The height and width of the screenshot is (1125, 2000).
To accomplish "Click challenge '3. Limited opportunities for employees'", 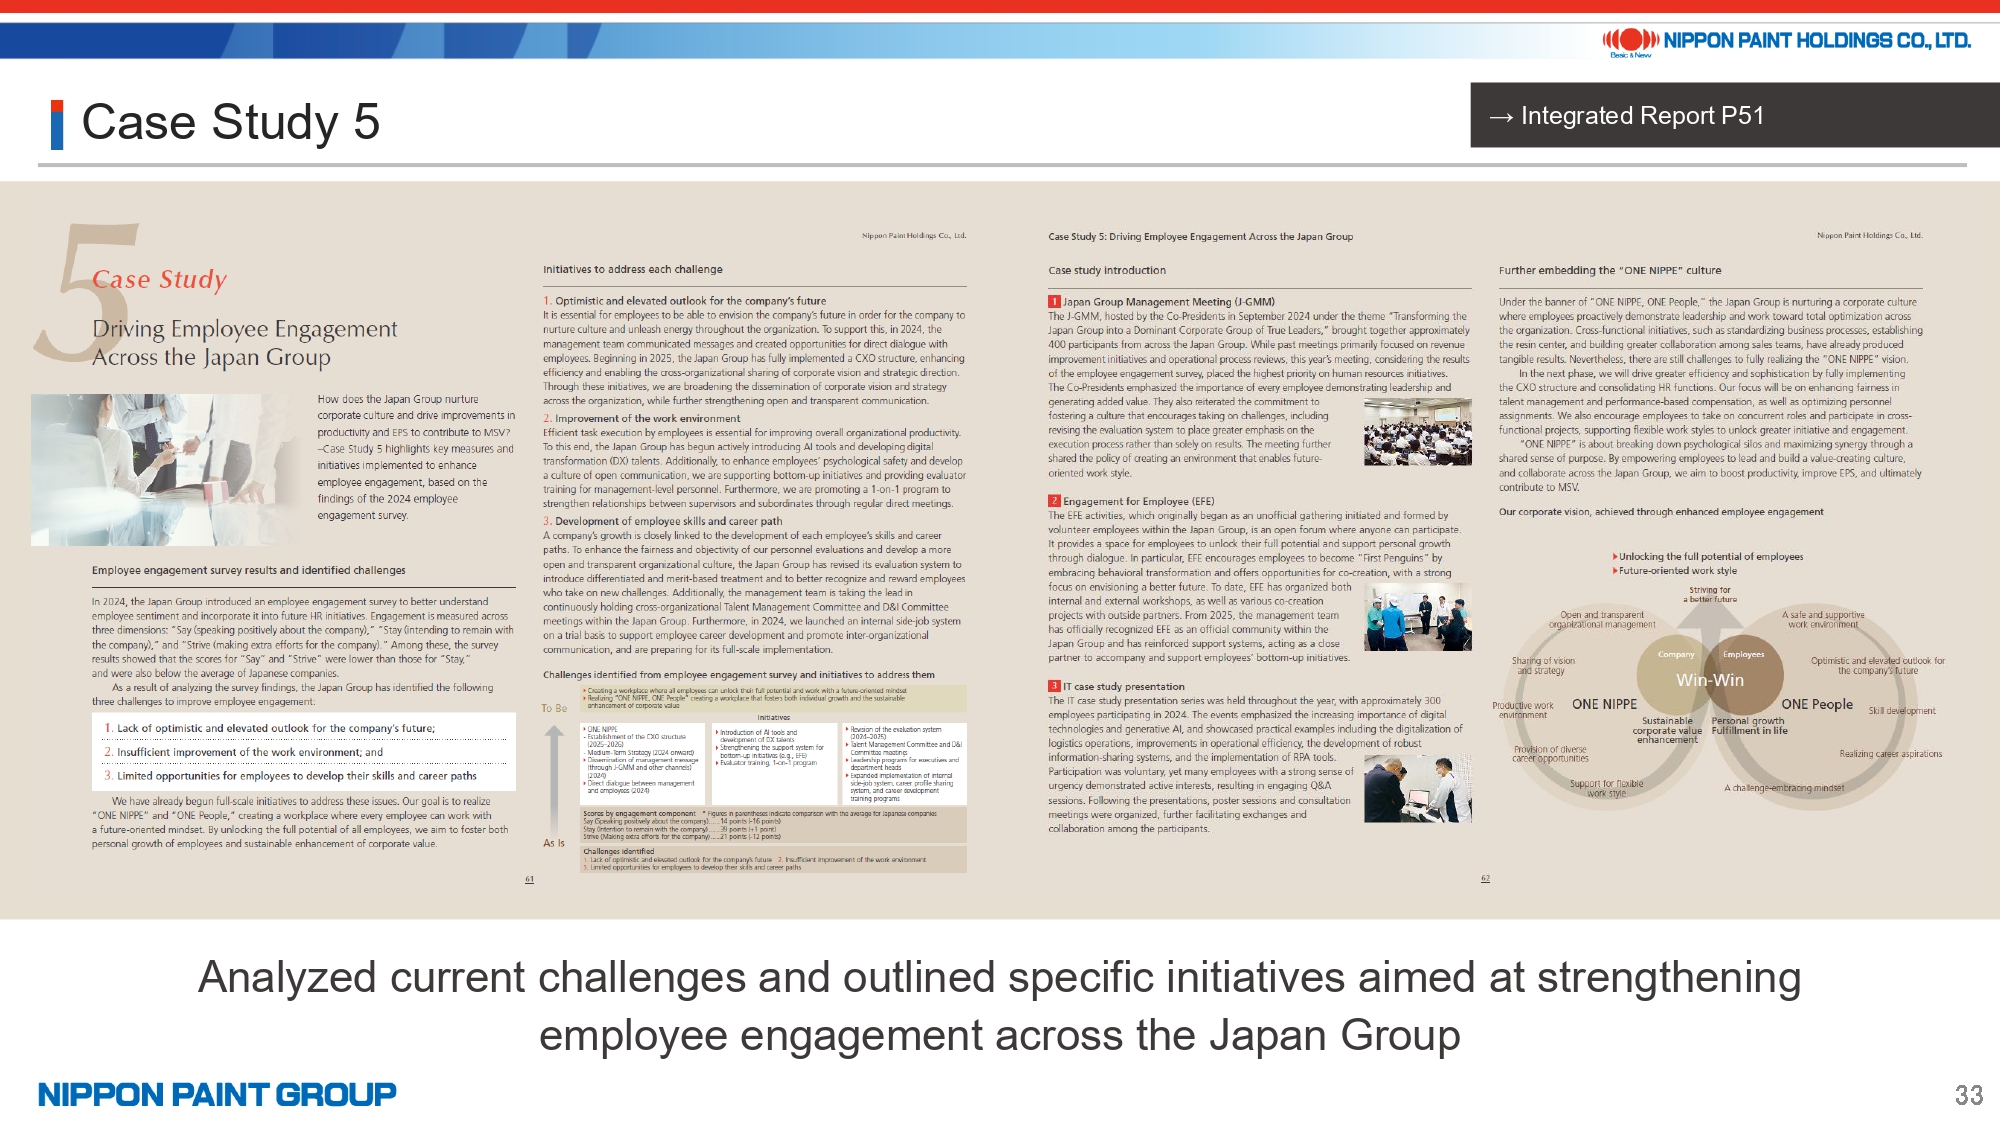I will pos(291,776).
